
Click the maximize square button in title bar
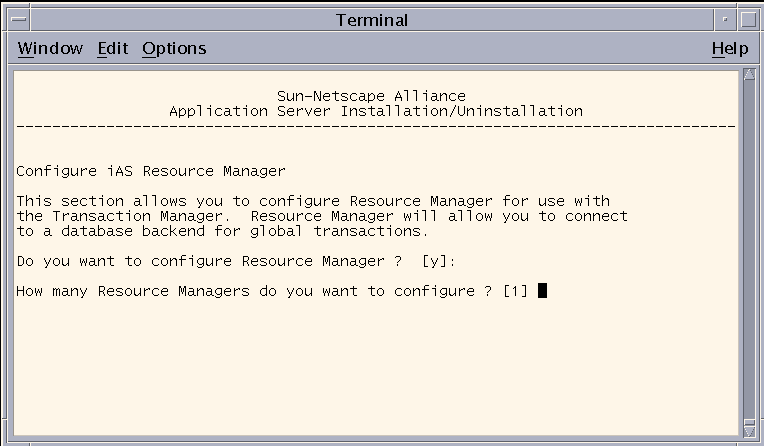pyautogui.click(x=748, y=19)
